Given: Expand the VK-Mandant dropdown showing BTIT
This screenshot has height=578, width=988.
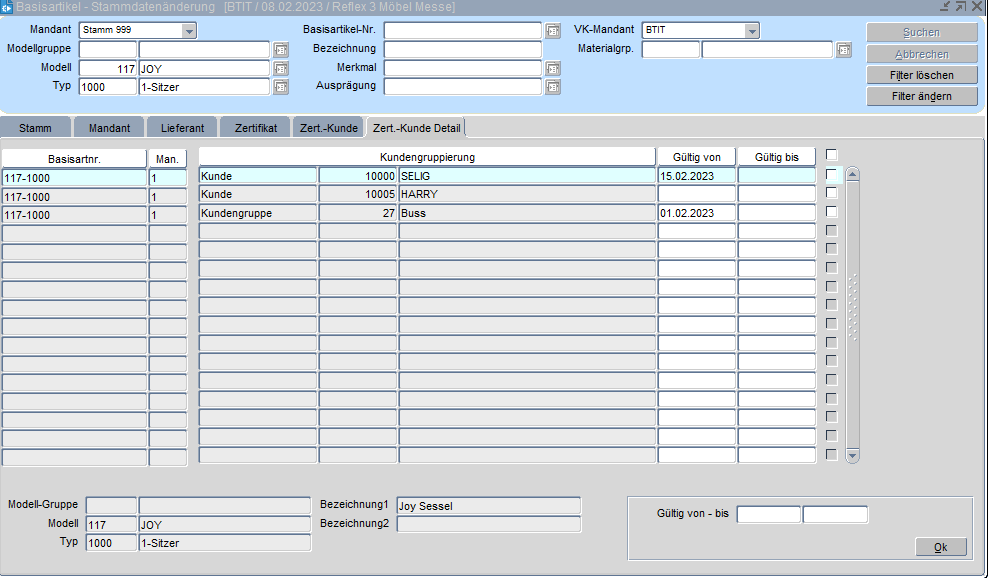Looking at the screenshot, I should (x=752, y=30).
